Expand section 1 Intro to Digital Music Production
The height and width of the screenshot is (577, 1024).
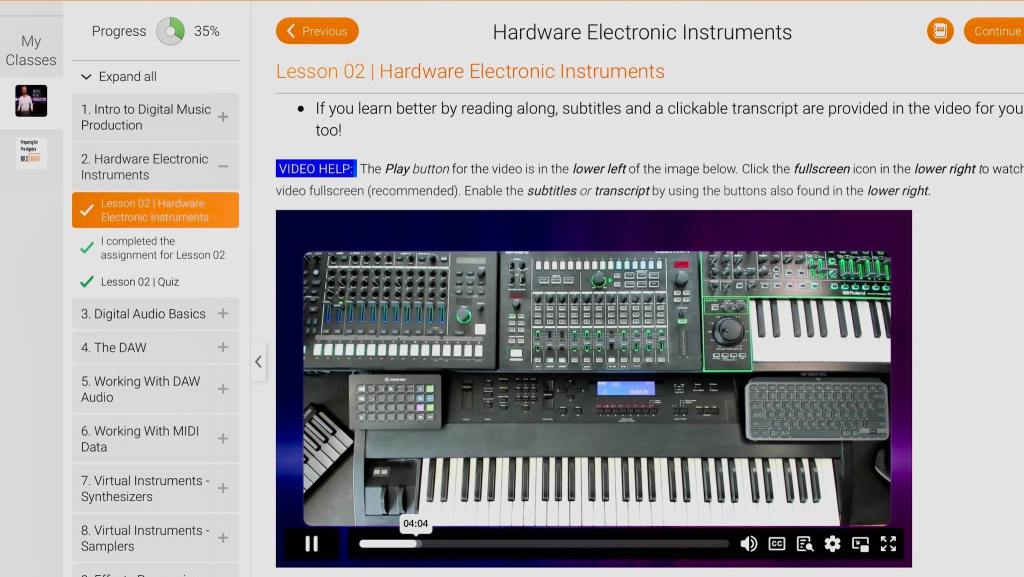(222, 117)
